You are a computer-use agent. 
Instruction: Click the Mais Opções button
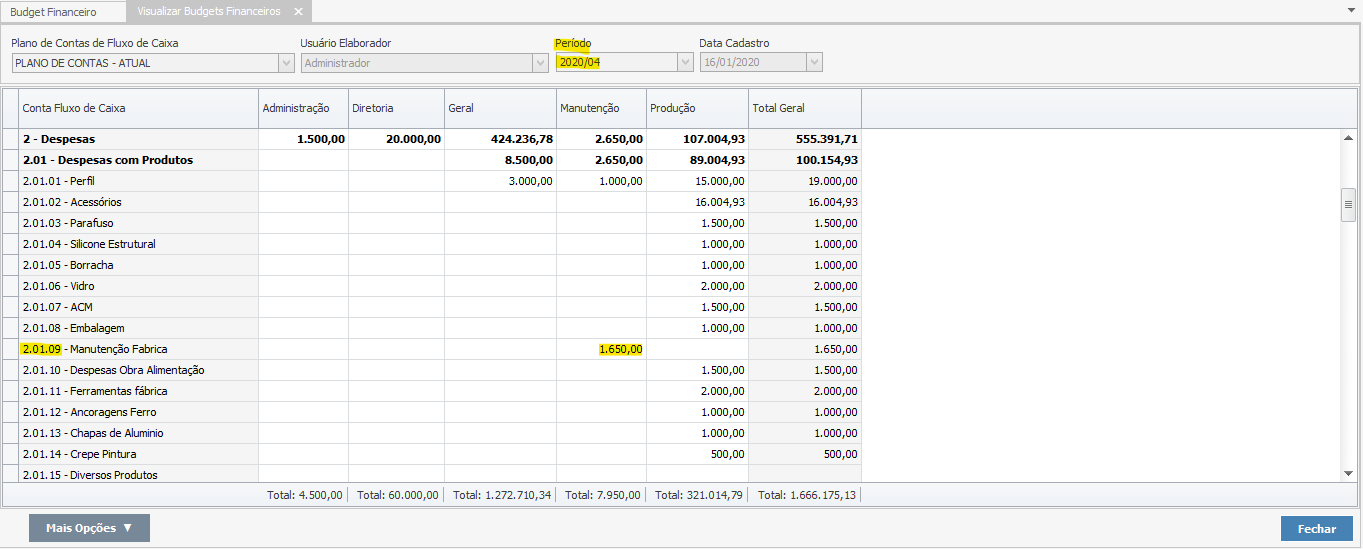[x=89, y=528]
